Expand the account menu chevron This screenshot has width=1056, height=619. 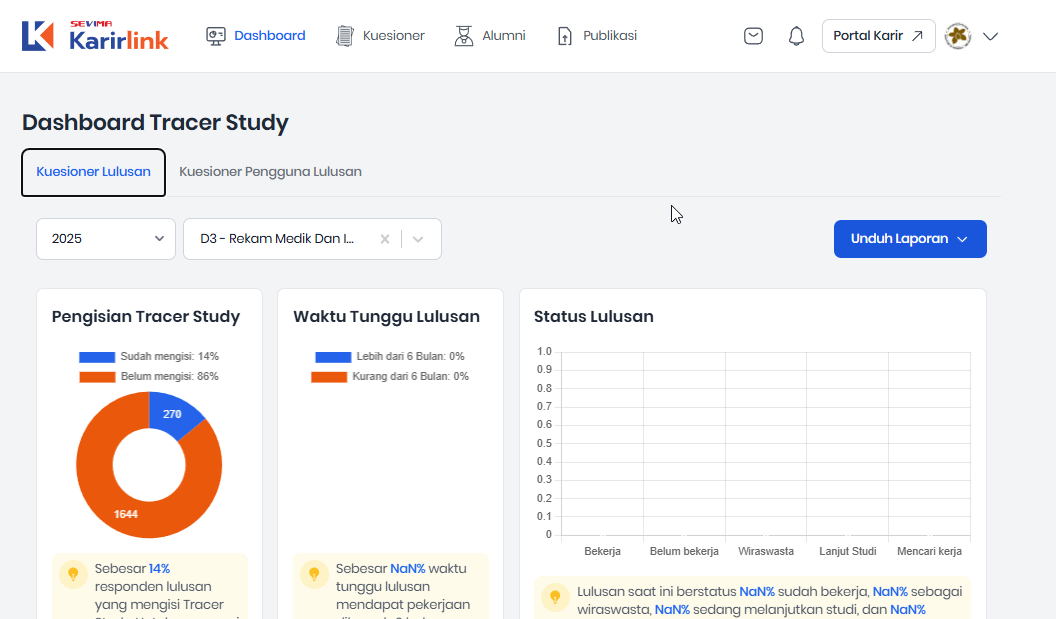point(990,36)
